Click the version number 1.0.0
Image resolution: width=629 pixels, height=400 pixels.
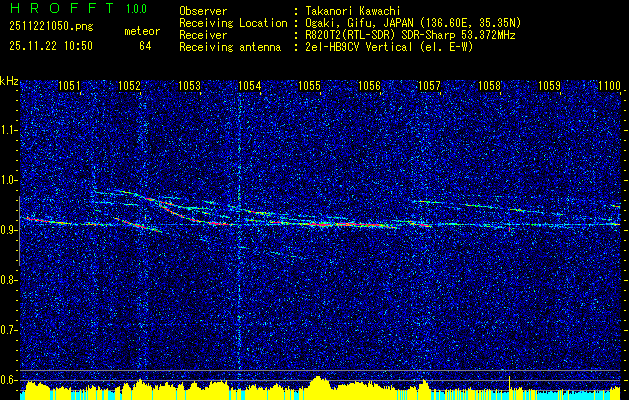(x=136, y=8)
